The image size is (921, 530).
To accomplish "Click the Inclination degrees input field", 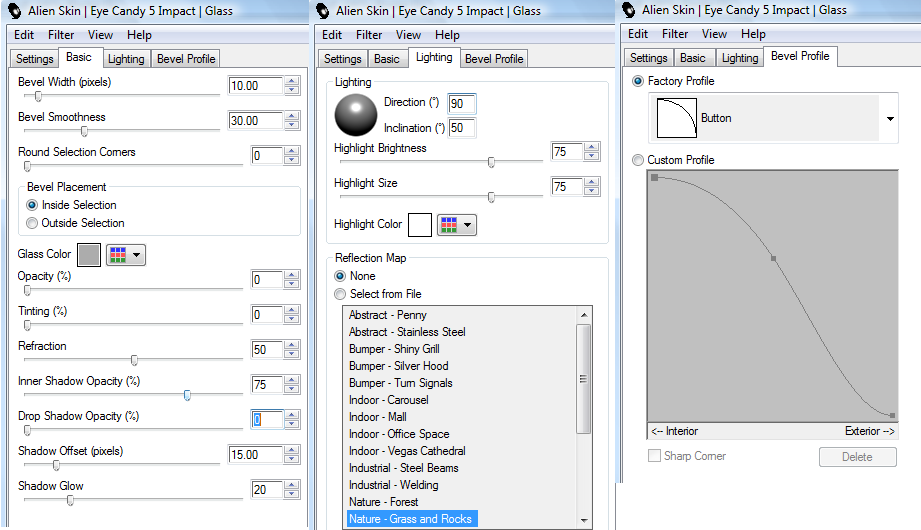I will 462,128.
